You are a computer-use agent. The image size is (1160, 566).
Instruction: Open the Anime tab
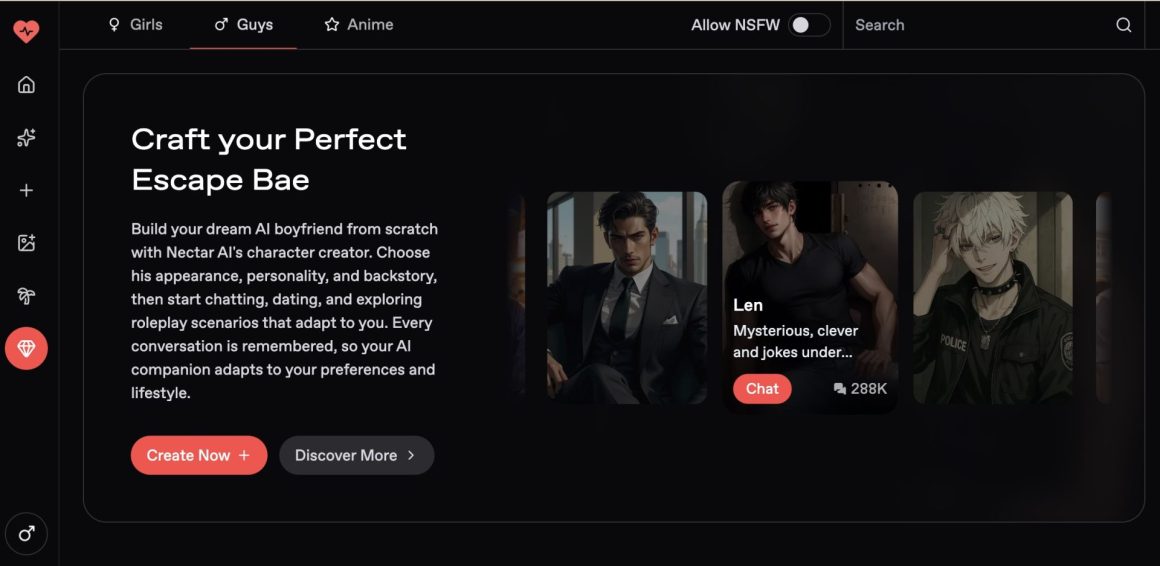(359, 25)
